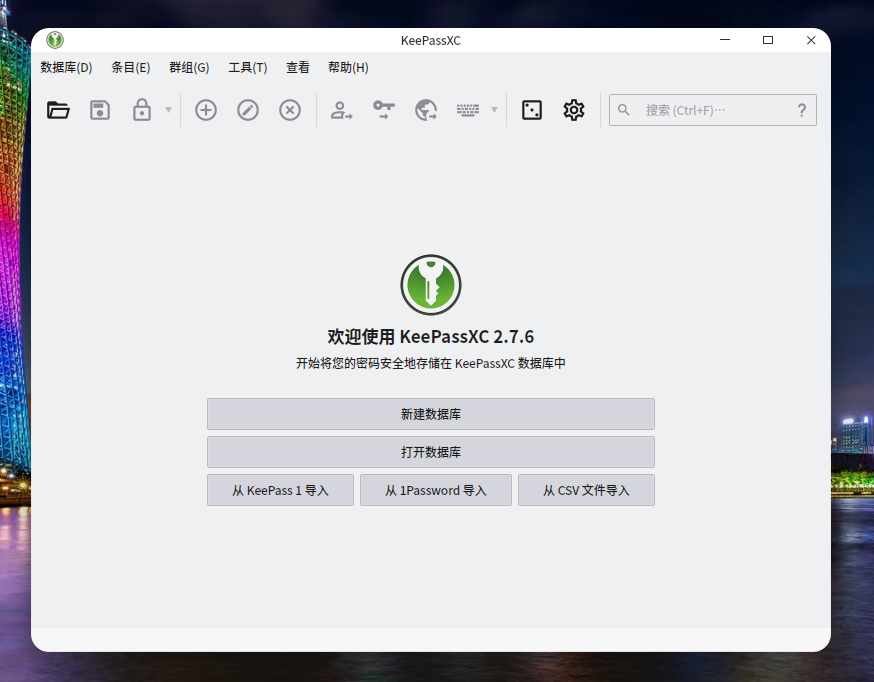Open entry URL with the globe icon
Image resolution: width=874 pixels, height=682 pixels.
click(x=425, y=110)
